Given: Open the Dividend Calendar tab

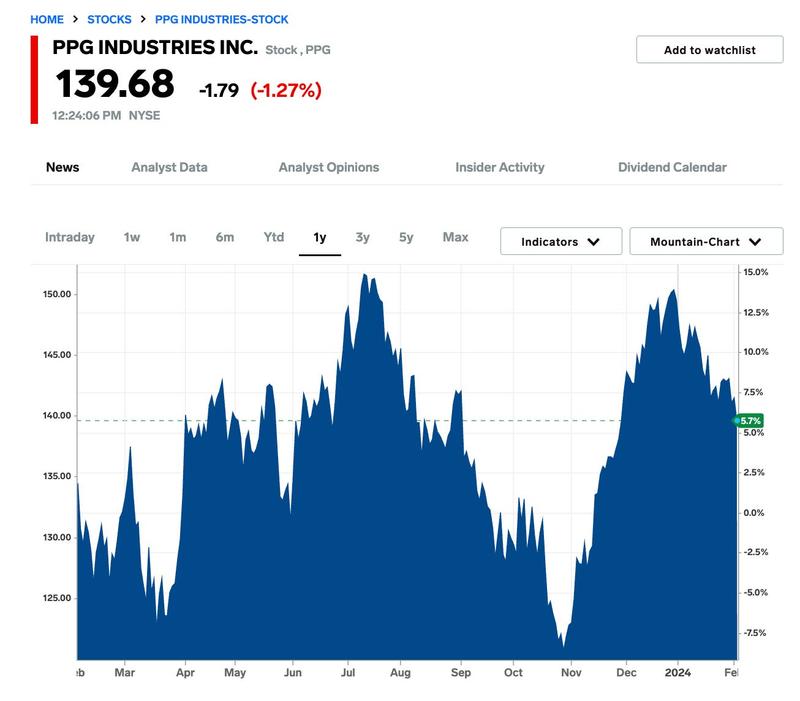Looking at the screenshot, I should pos(672,167).
